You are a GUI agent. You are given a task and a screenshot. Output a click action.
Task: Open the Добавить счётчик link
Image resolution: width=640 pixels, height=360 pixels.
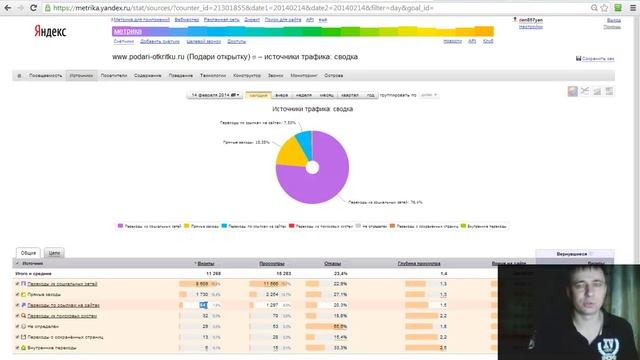coord(160,41)
